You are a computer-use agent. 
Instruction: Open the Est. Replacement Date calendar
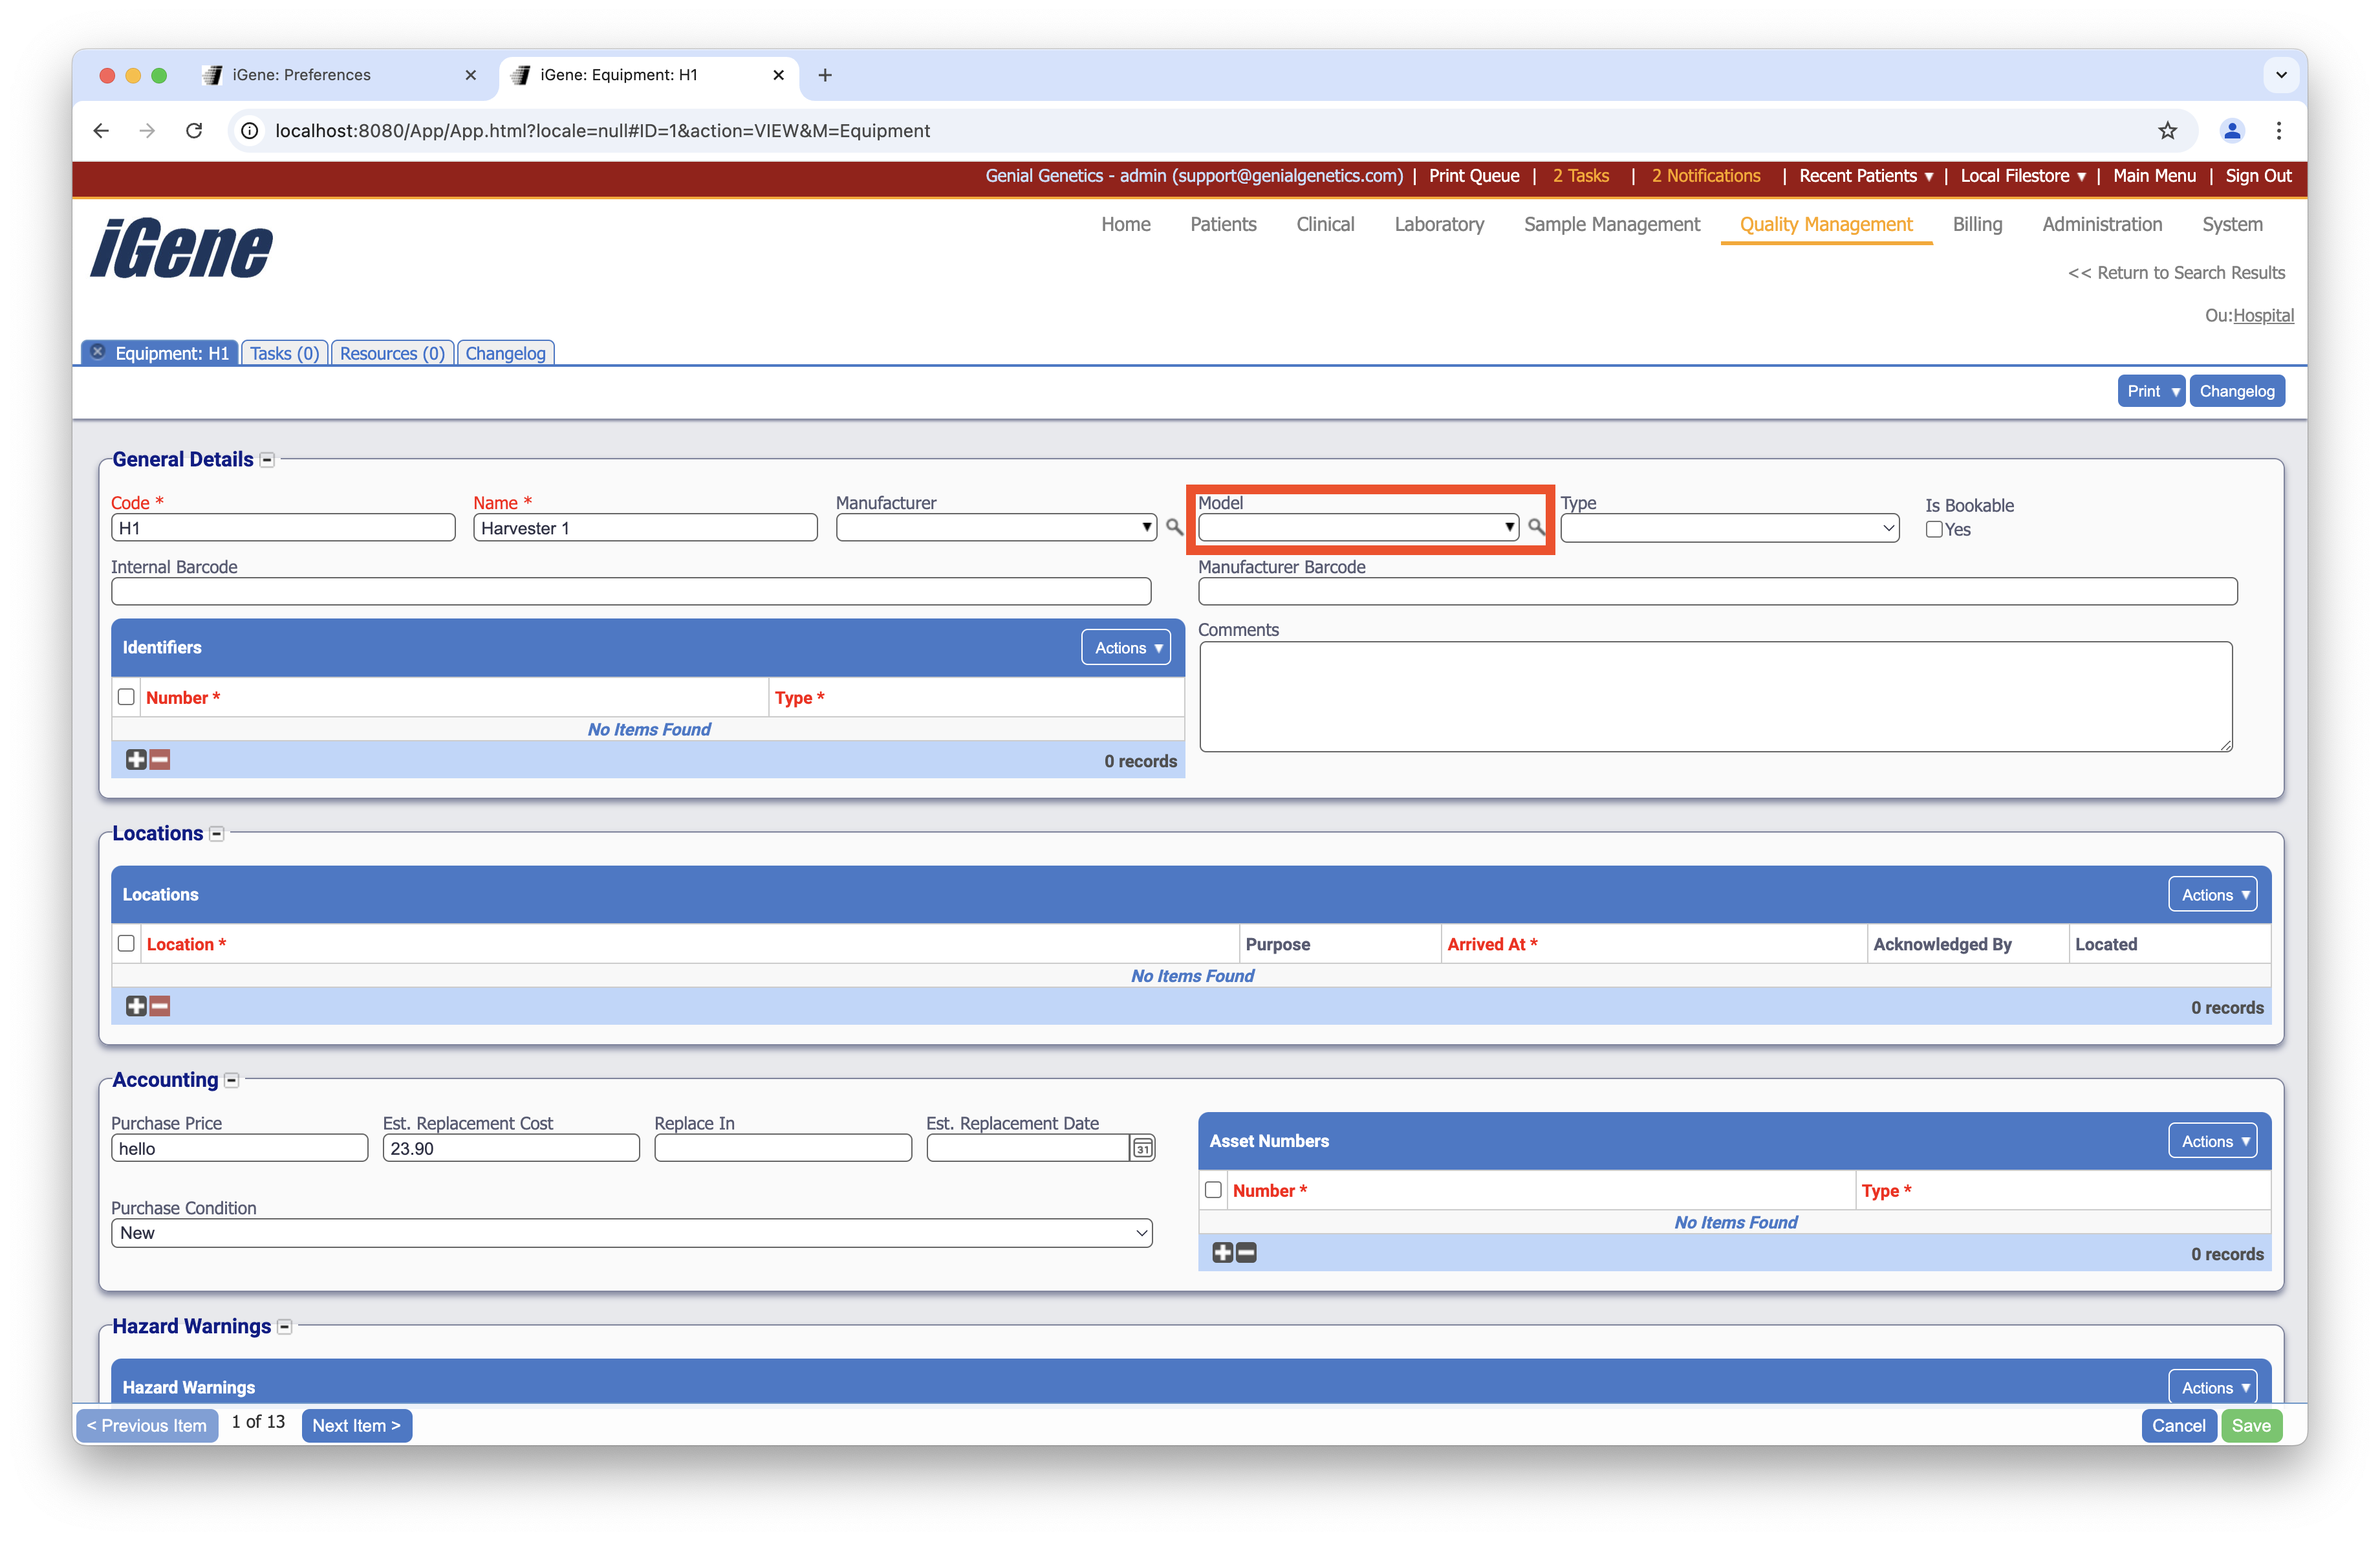1142,1148
